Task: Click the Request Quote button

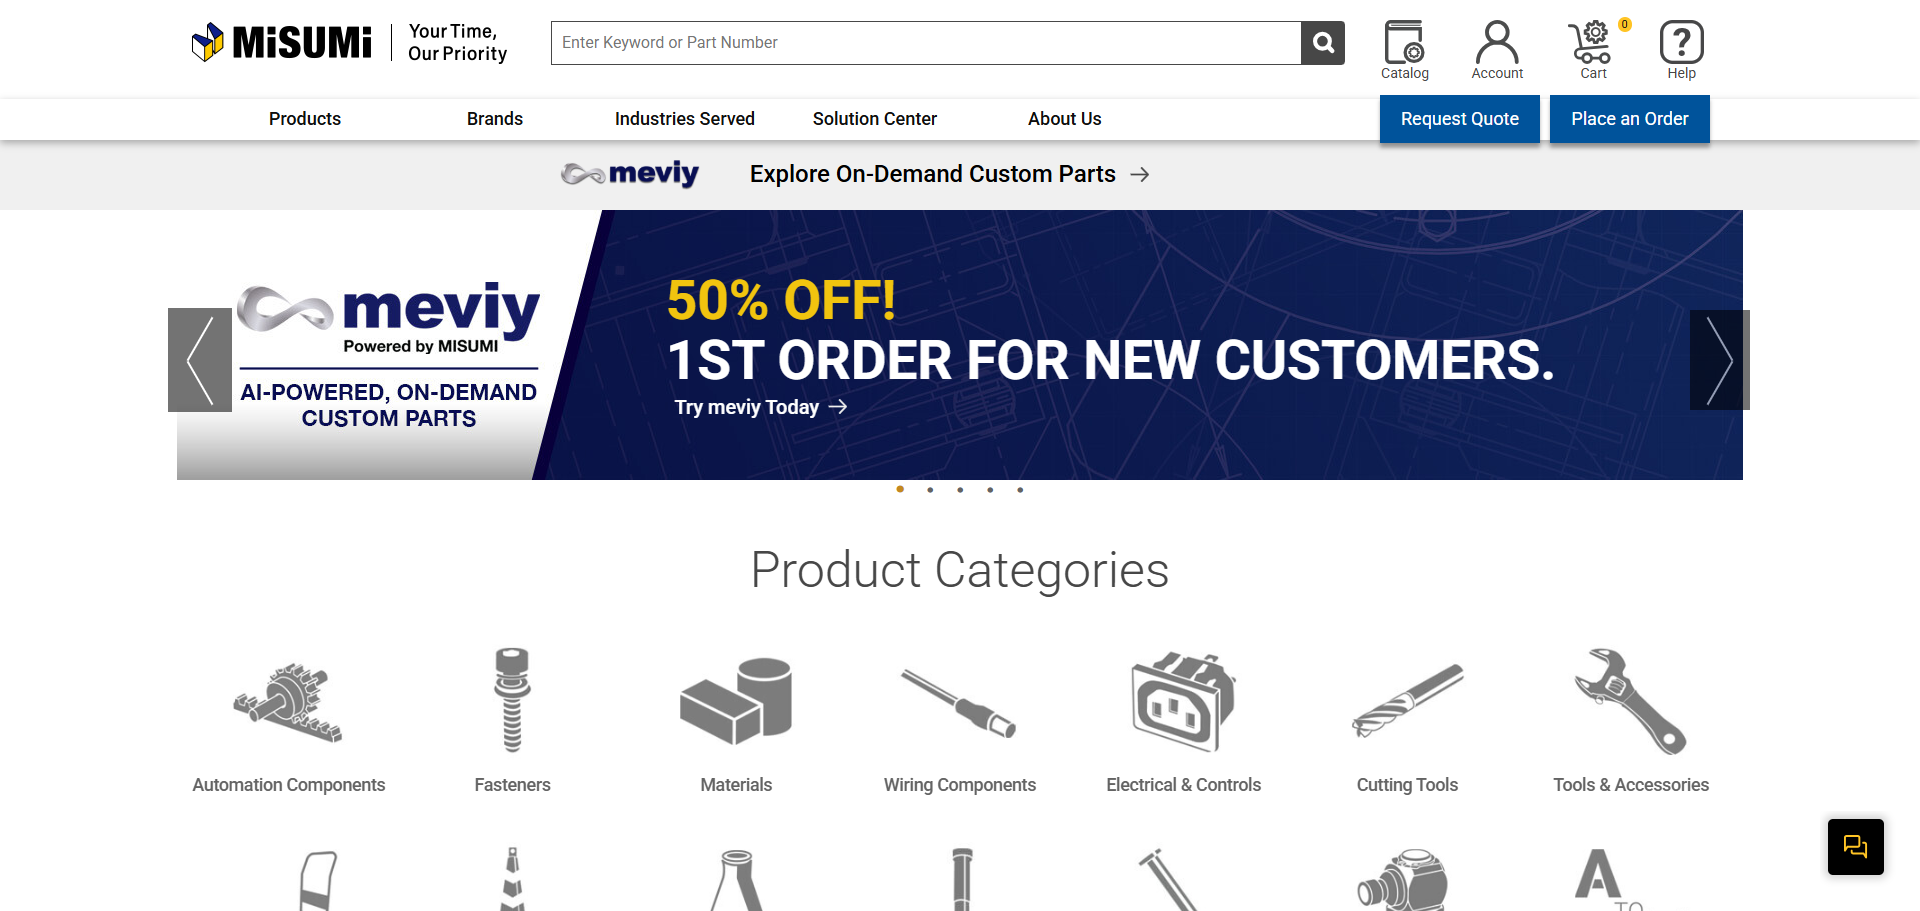Action: (x=1460, y=119)
